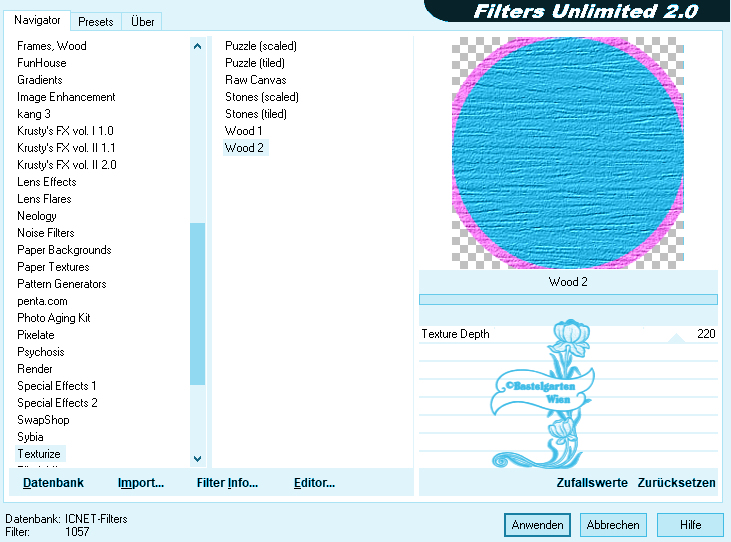Click the category list scroll up arrow
731x542 pixels.
point(197,46)
